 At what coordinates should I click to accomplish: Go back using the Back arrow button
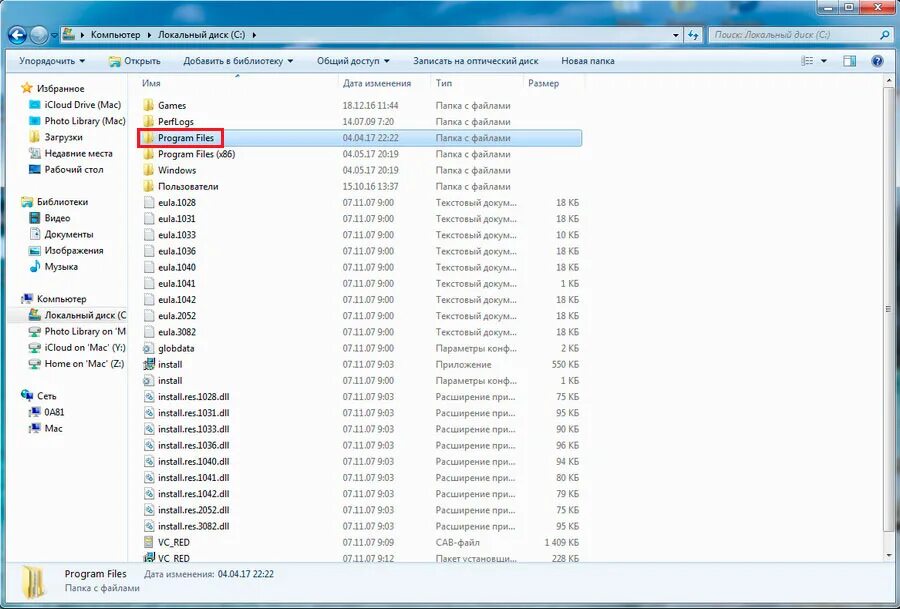click(x=17, y=36)
